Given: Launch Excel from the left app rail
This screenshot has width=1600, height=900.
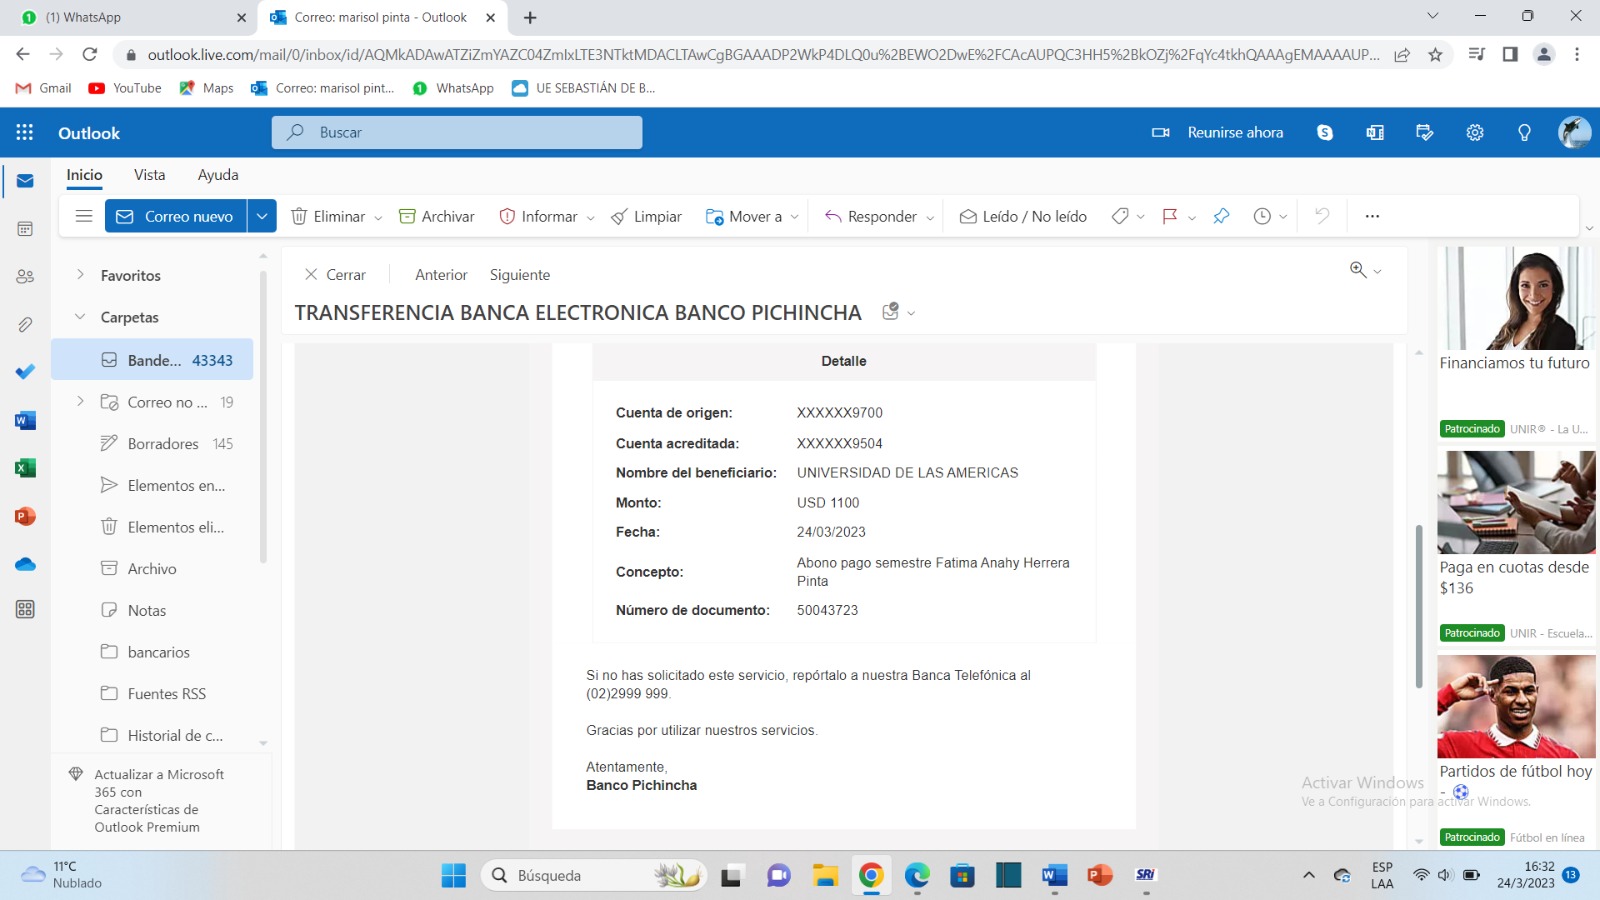Looking at the screenshot, I should click(x=25, y=468).
